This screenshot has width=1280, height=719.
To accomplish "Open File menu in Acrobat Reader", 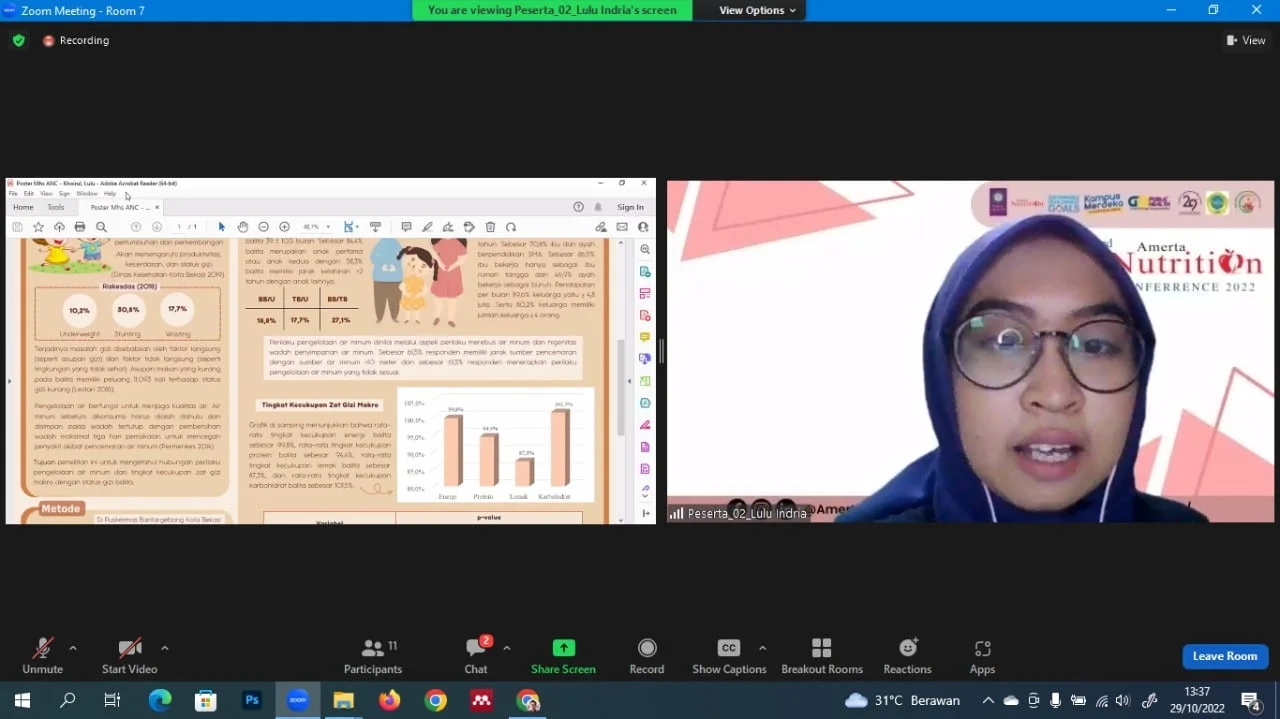I will (x=13, y=194).
